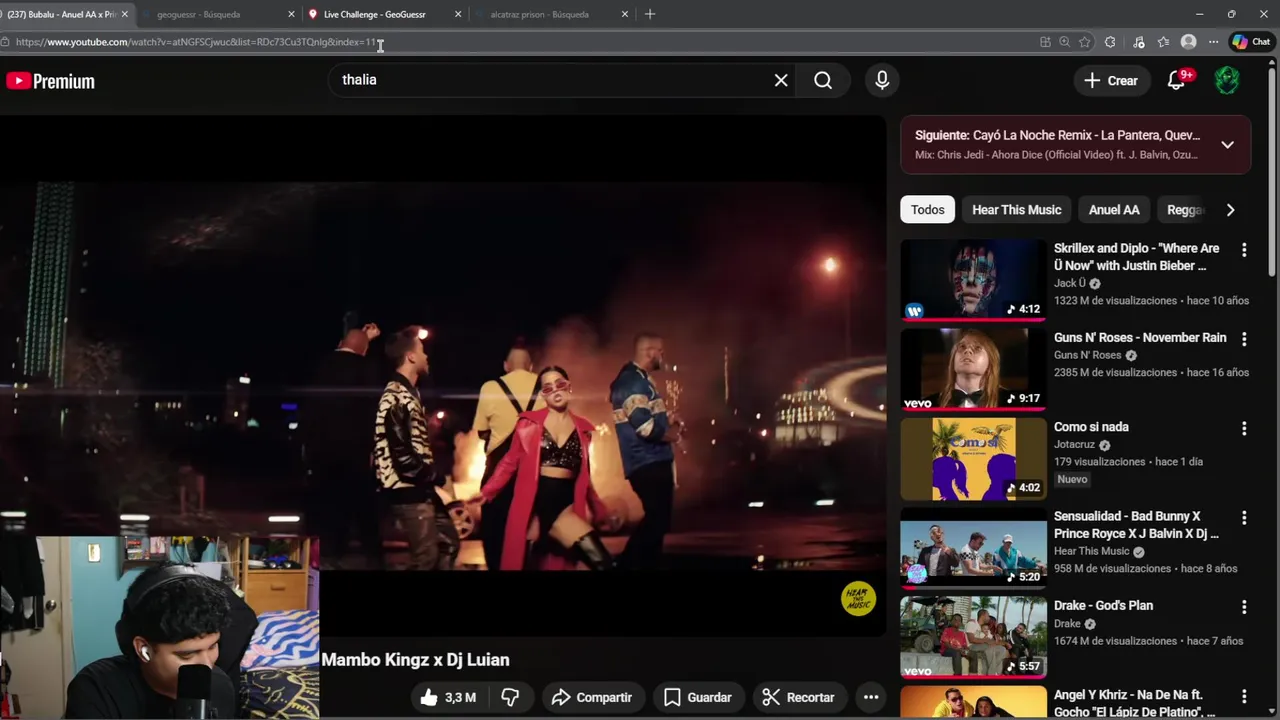Screen dimensions: 1280x720
Task: Click the YouTube Premium logo
Action: 50,81
